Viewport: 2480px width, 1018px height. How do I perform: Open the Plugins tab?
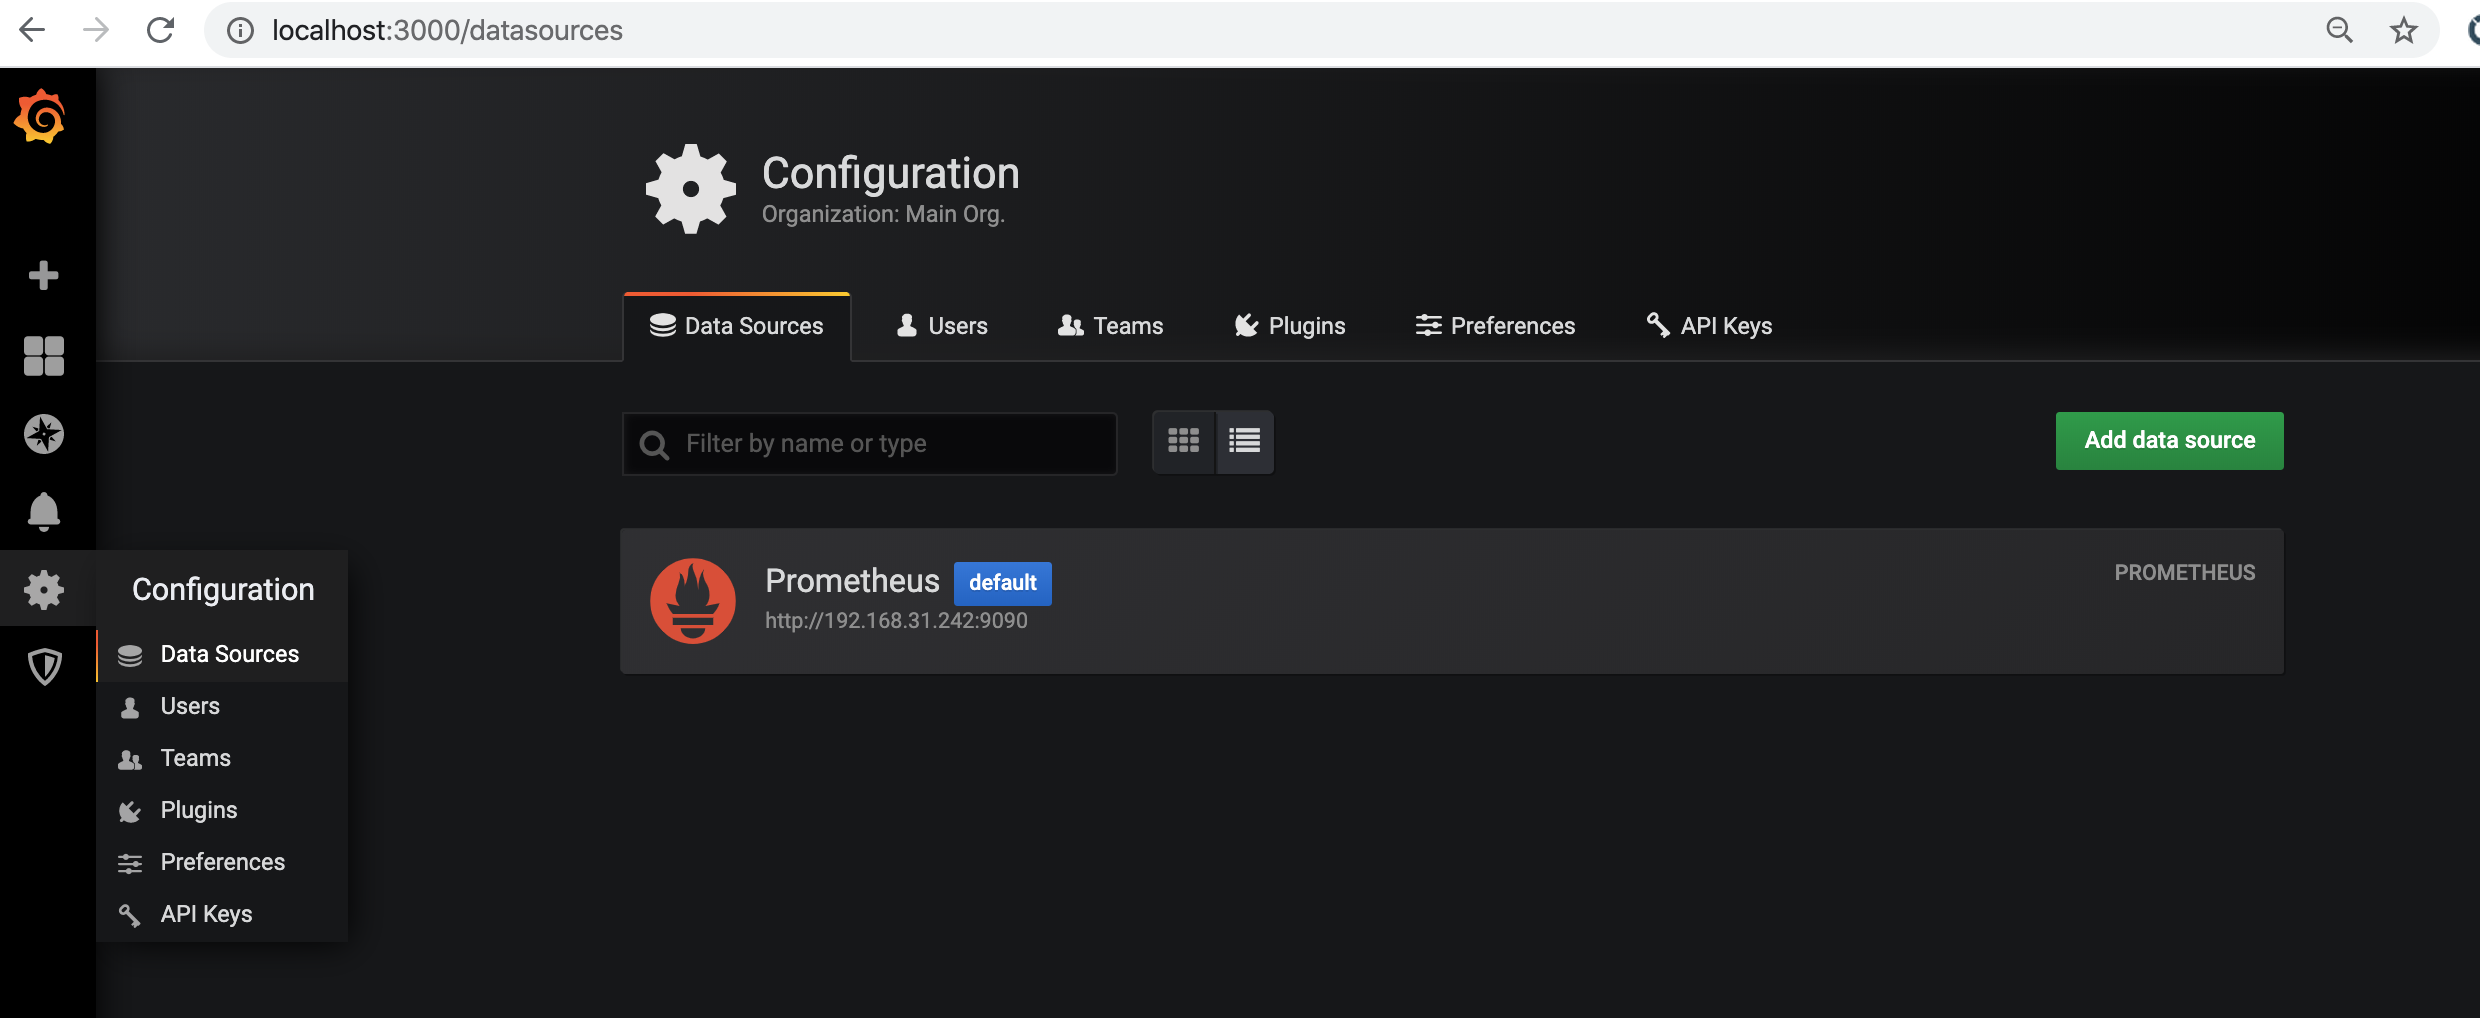coord(1289,326)
